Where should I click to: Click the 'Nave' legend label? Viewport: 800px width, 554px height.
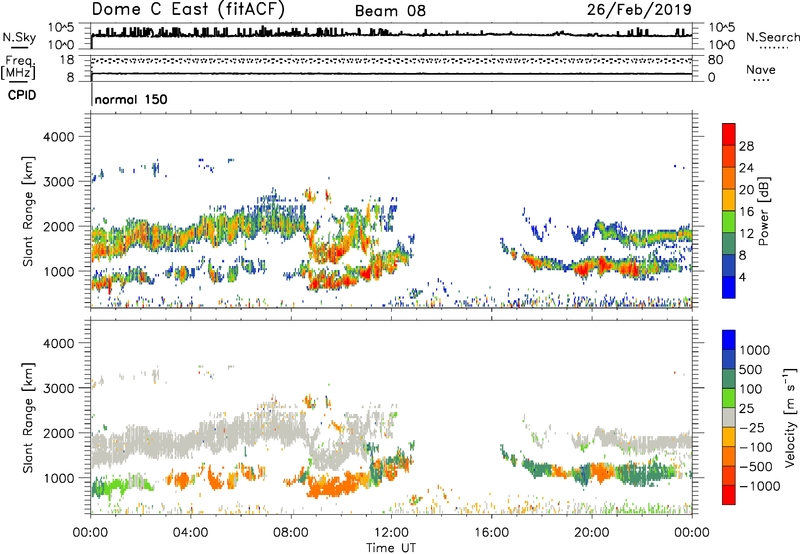tap(761, 69)
